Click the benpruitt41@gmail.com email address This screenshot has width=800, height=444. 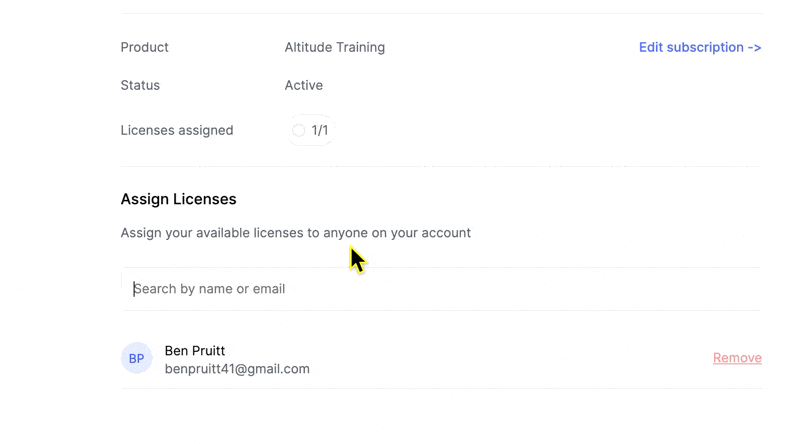237,369
